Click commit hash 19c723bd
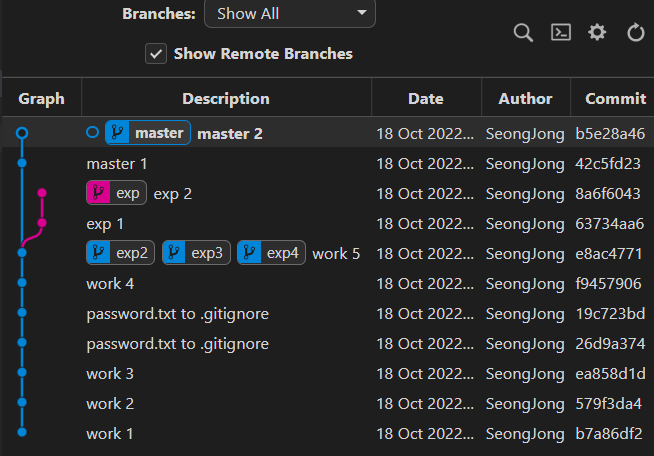Screen dimensions: 654x456 point(610,314)
